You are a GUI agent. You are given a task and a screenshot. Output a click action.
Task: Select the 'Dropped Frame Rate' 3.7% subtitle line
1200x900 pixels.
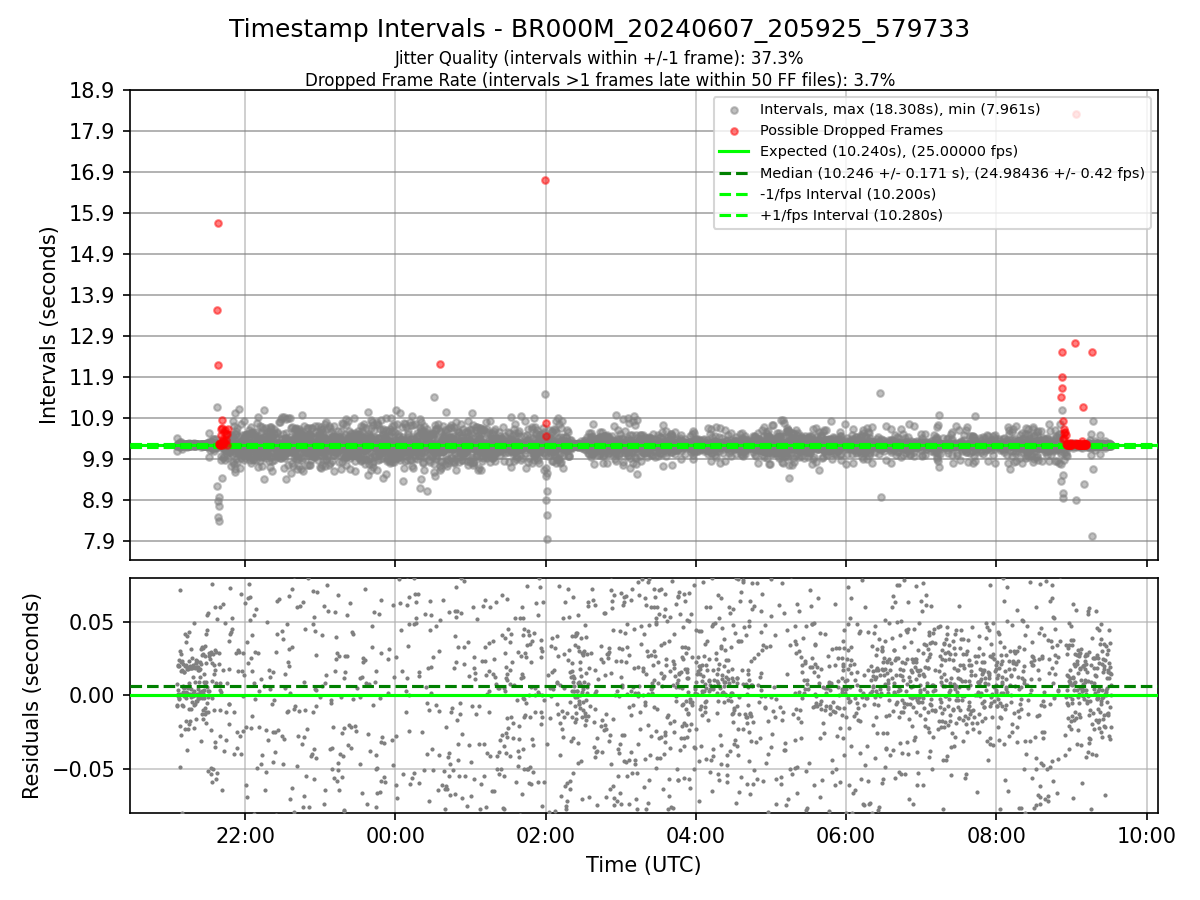tap(599, 79)
